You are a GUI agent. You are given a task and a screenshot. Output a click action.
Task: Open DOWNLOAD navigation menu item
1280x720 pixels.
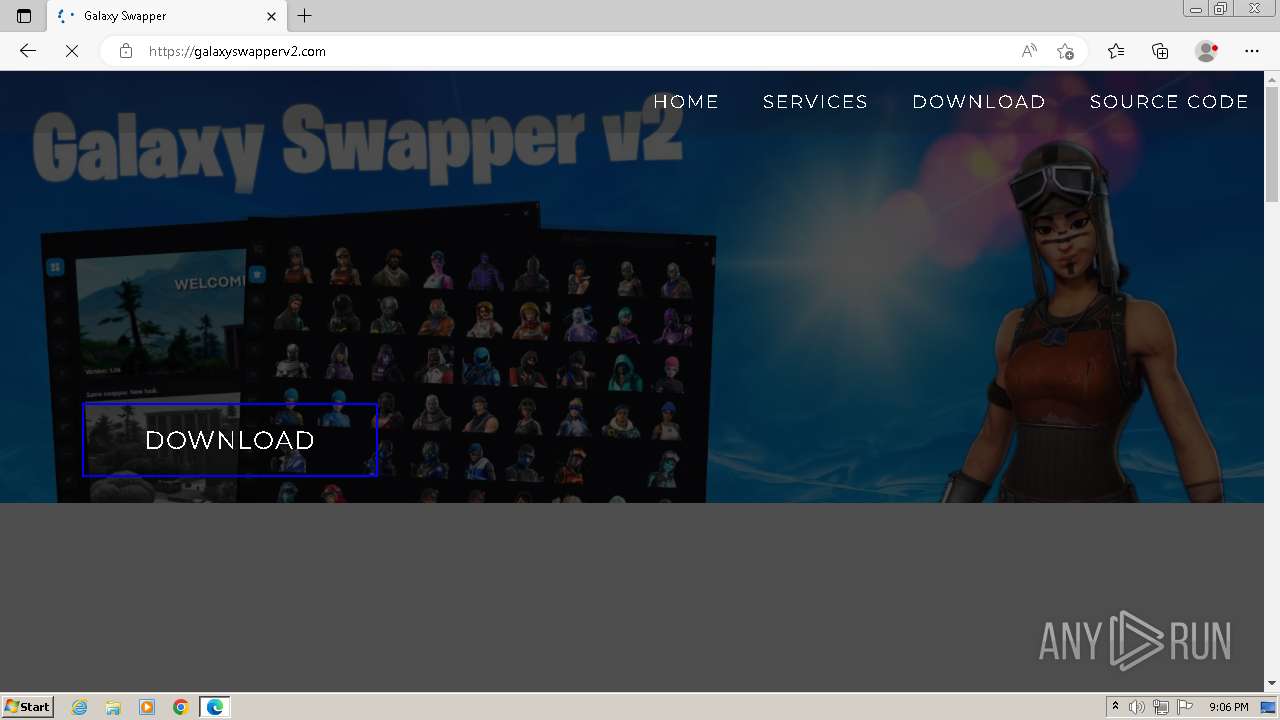click(979, 102)
